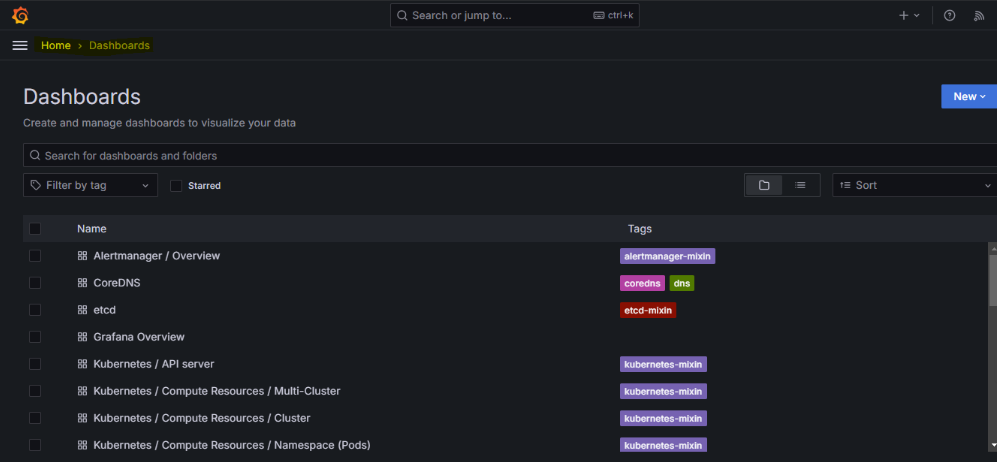997x462 pixels.
Task: Click dashboard icon beside Compute Resources / Multi-Cluster
Action: coord(82,391)
